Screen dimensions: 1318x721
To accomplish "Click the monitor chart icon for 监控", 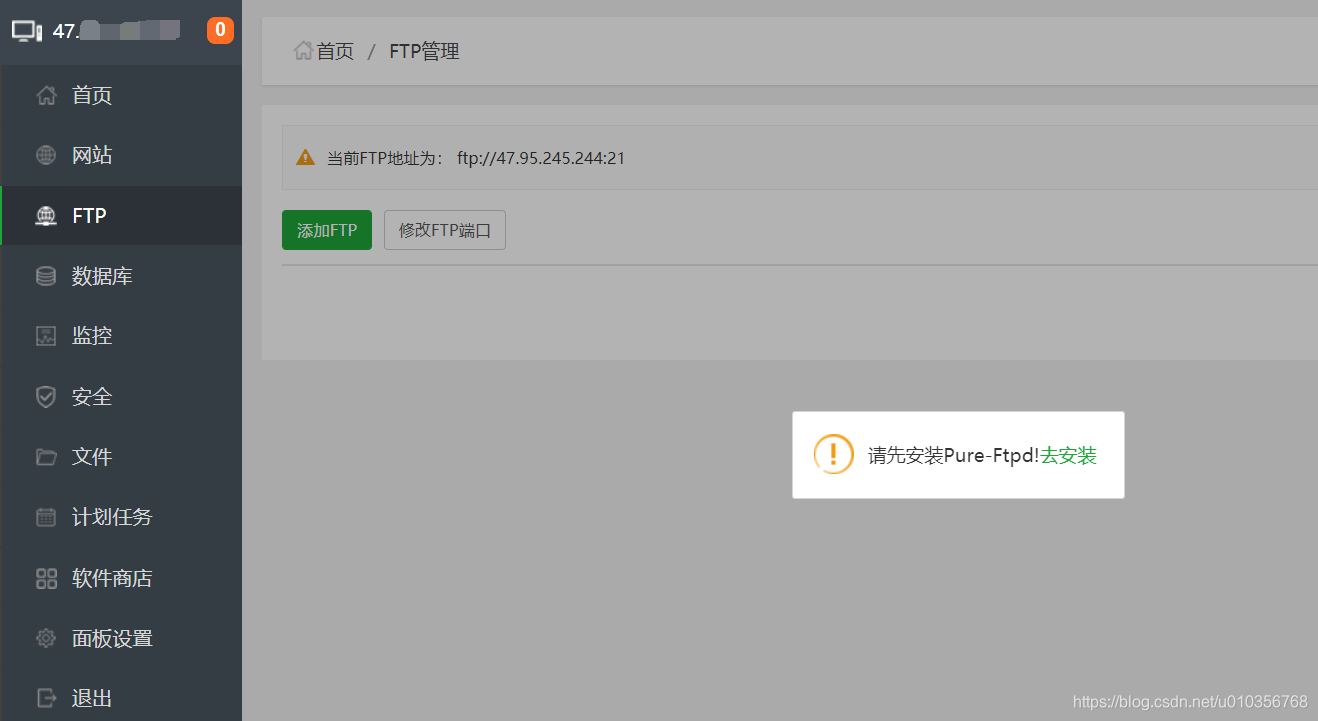I will click(46, 336).
